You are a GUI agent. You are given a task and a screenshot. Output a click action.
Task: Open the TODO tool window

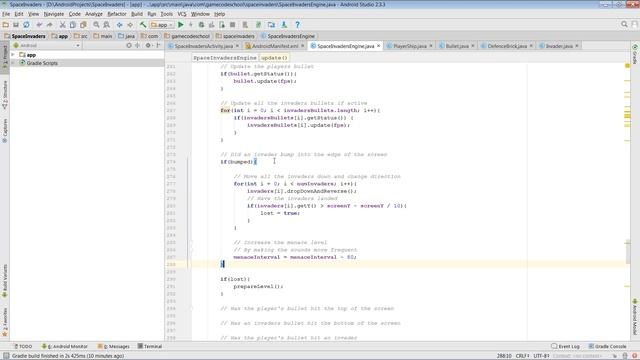23,346
